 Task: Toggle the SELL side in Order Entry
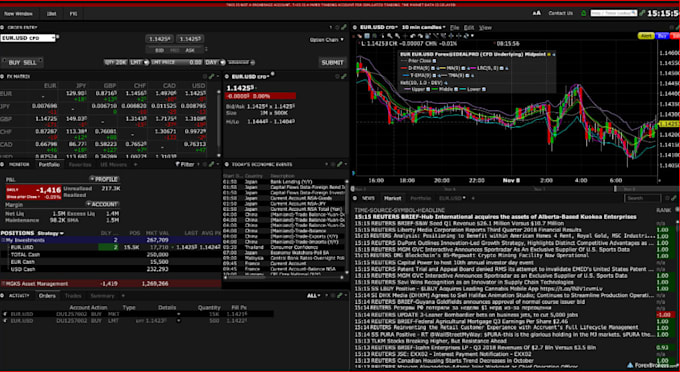30,62
